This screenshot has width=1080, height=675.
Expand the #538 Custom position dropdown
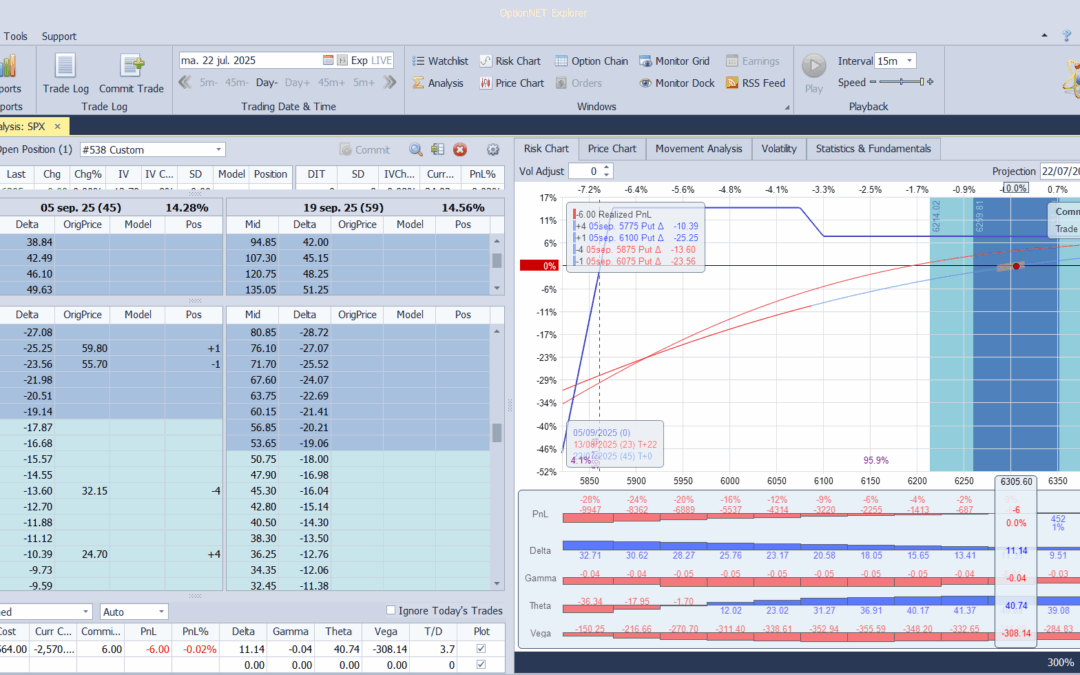218,150
